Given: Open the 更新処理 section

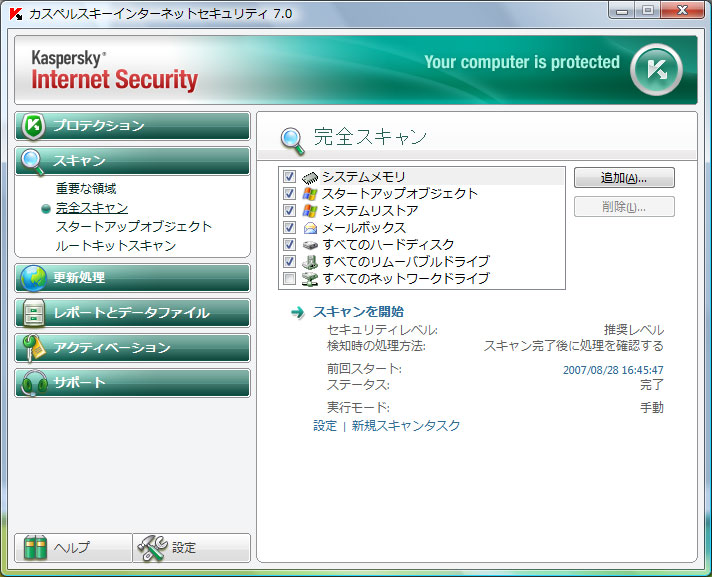Looking at the screenshot, I should 133,278.
